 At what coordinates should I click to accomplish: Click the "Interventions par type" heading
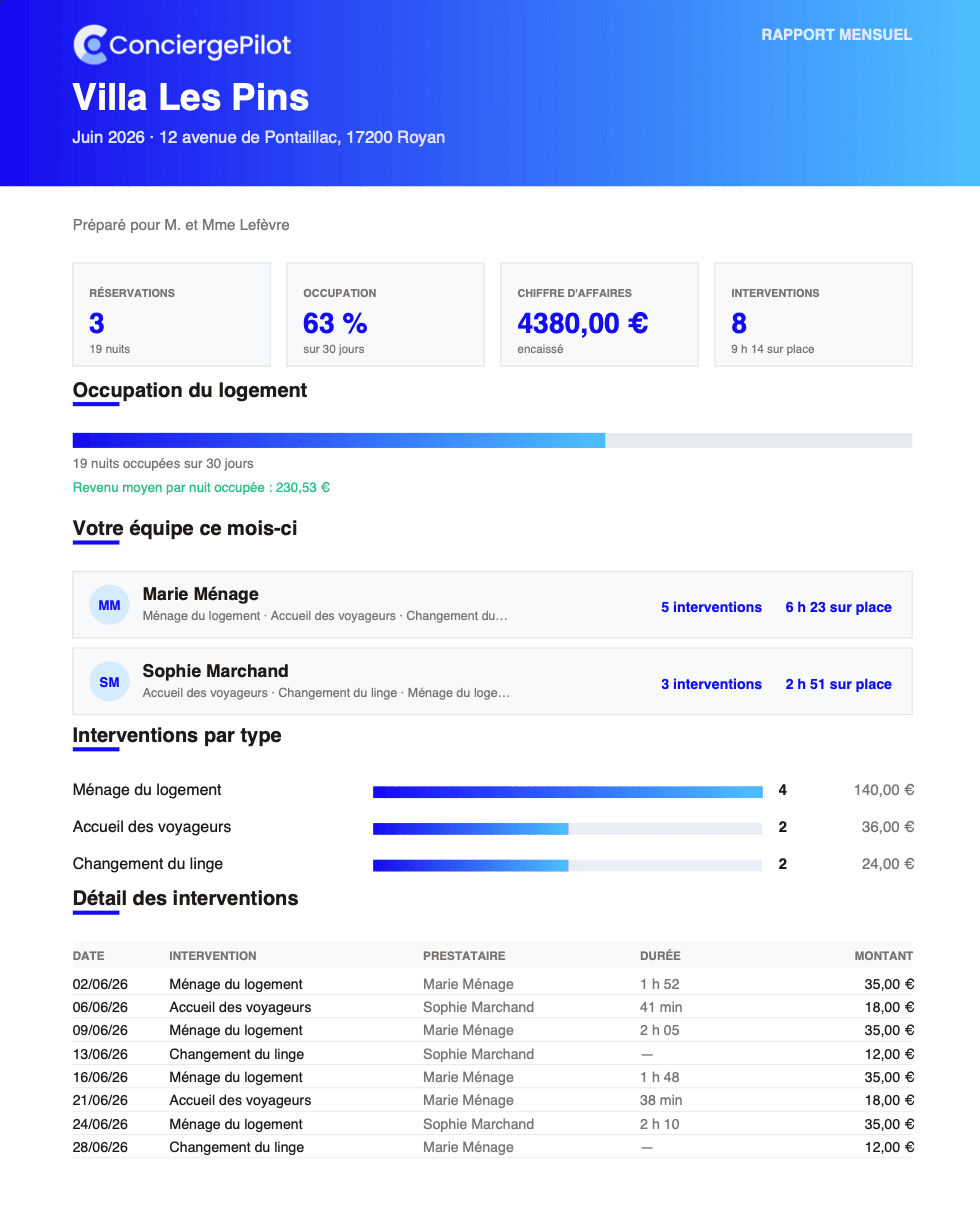point(177,735)
